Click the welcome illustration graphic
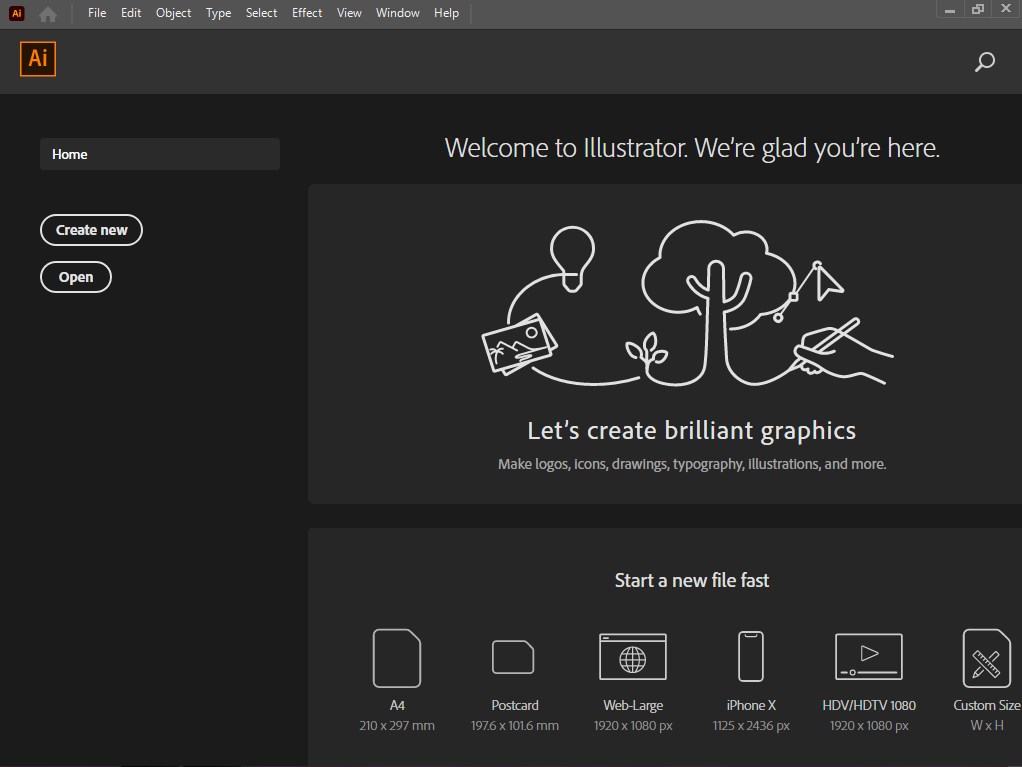Image resolution: width=1022 pixels, height=767 pixels. [x=687, y=303]
